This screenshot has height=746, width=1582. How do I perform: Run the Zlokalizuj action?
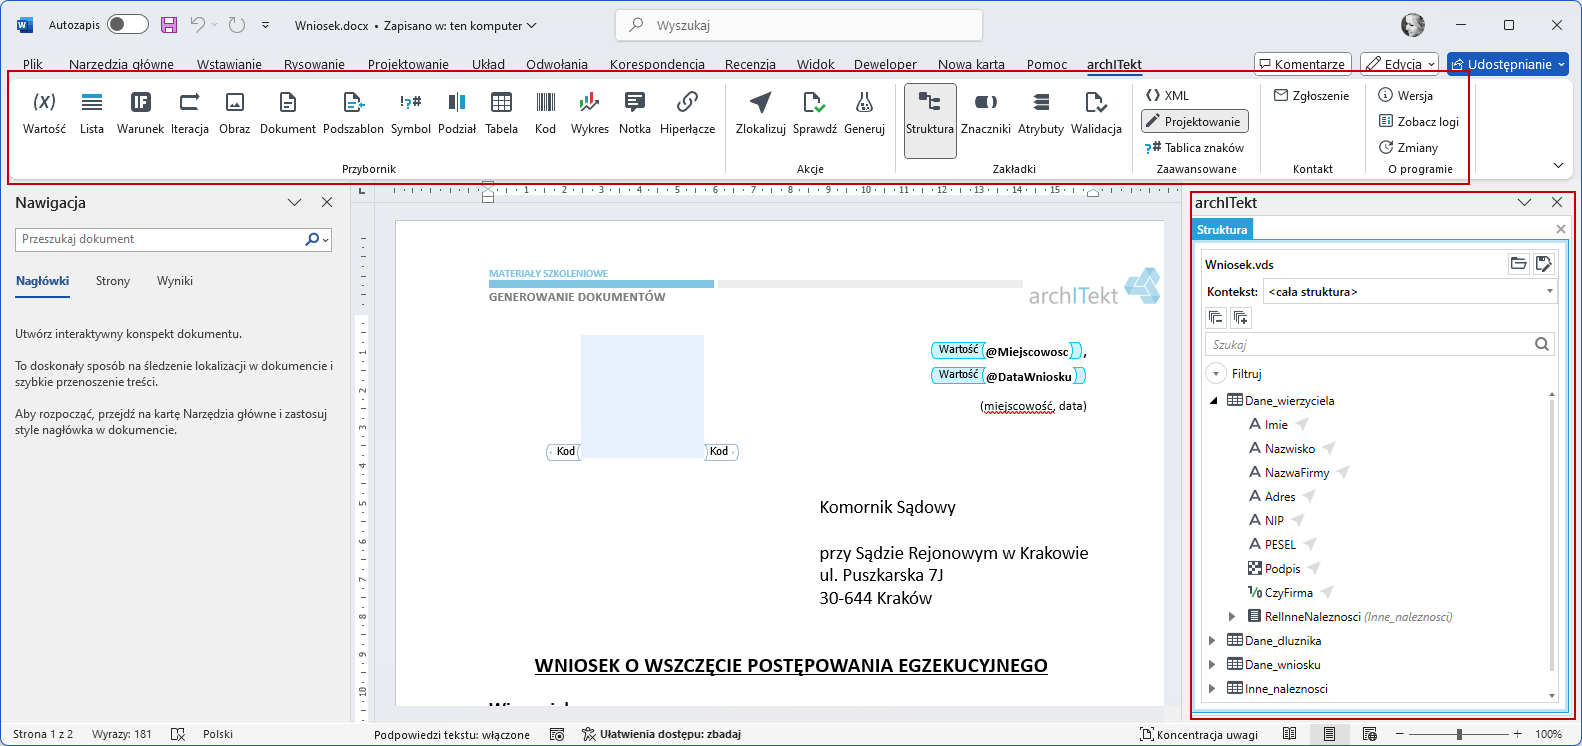(760, 112)
